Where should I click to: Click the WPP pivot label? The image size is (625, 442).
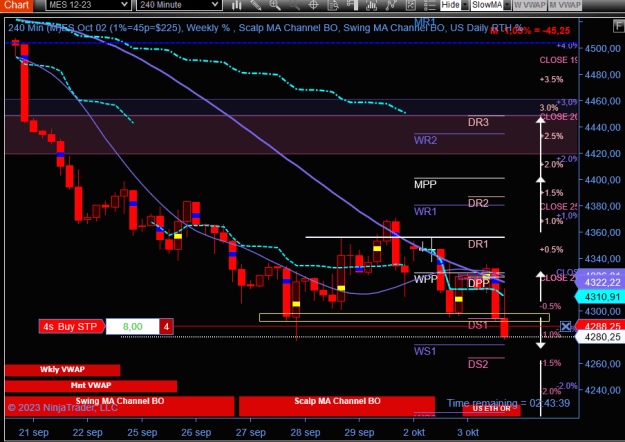426,279
